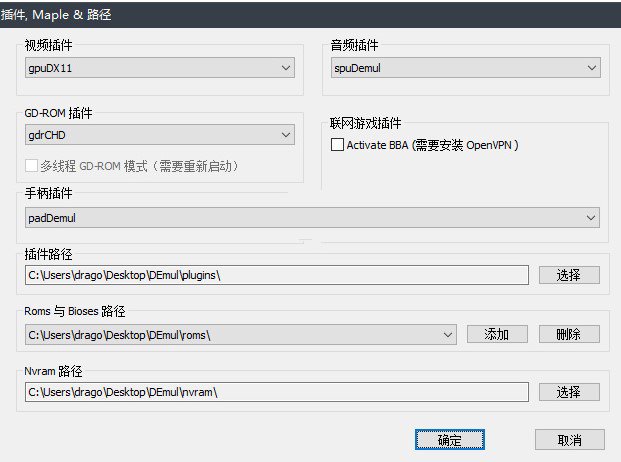This screenshot has width=621, height=462.
Task: Click the 手柄插件 group label
Action: (48, 193)
